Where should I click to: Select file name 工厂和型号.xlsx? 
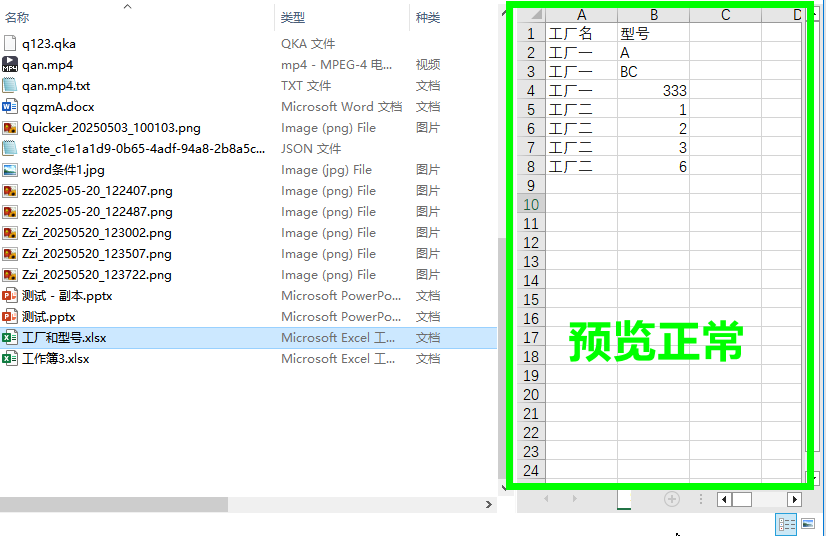pos(64,338)
